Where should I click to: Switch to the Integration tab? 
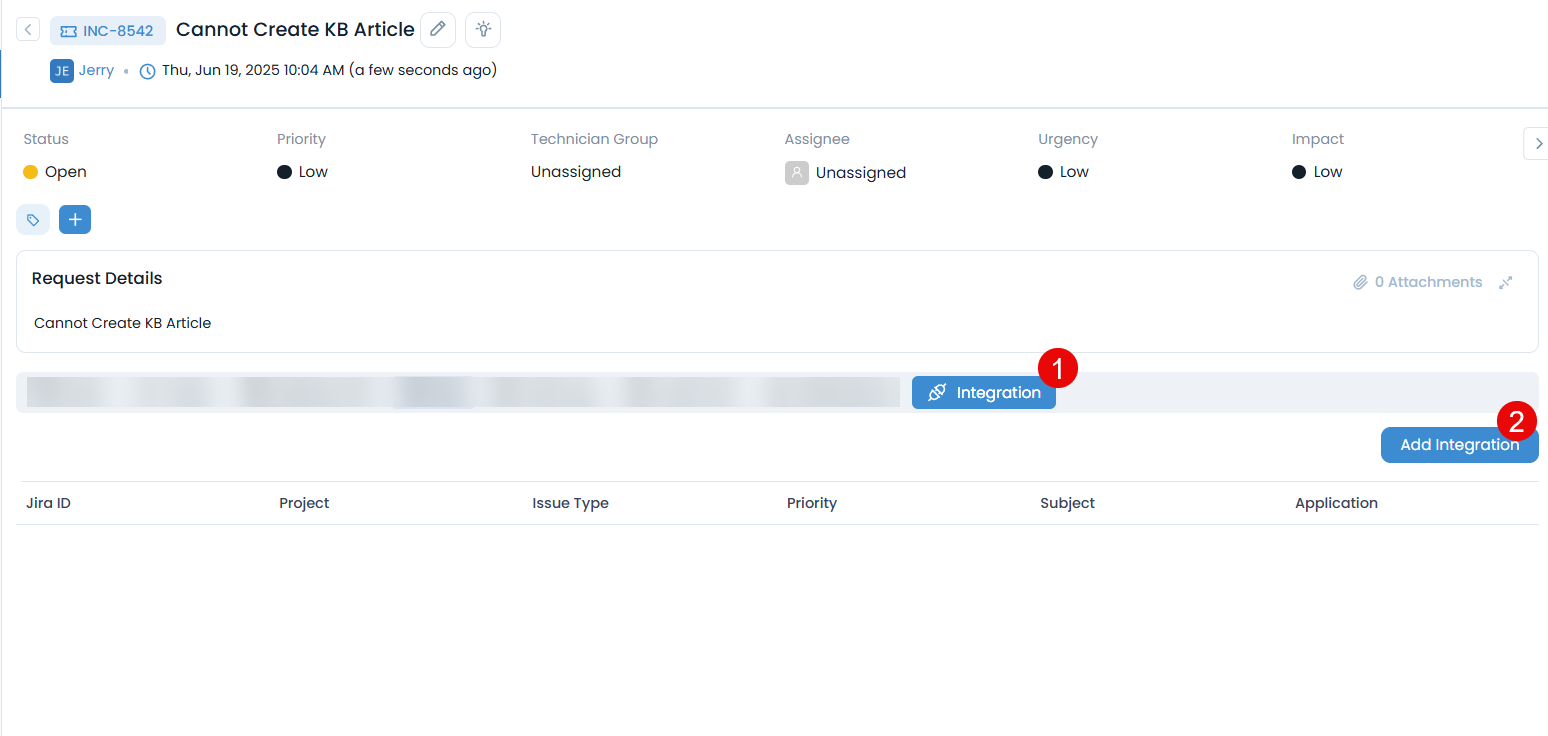pyautogui.click(x=984, y=392)
